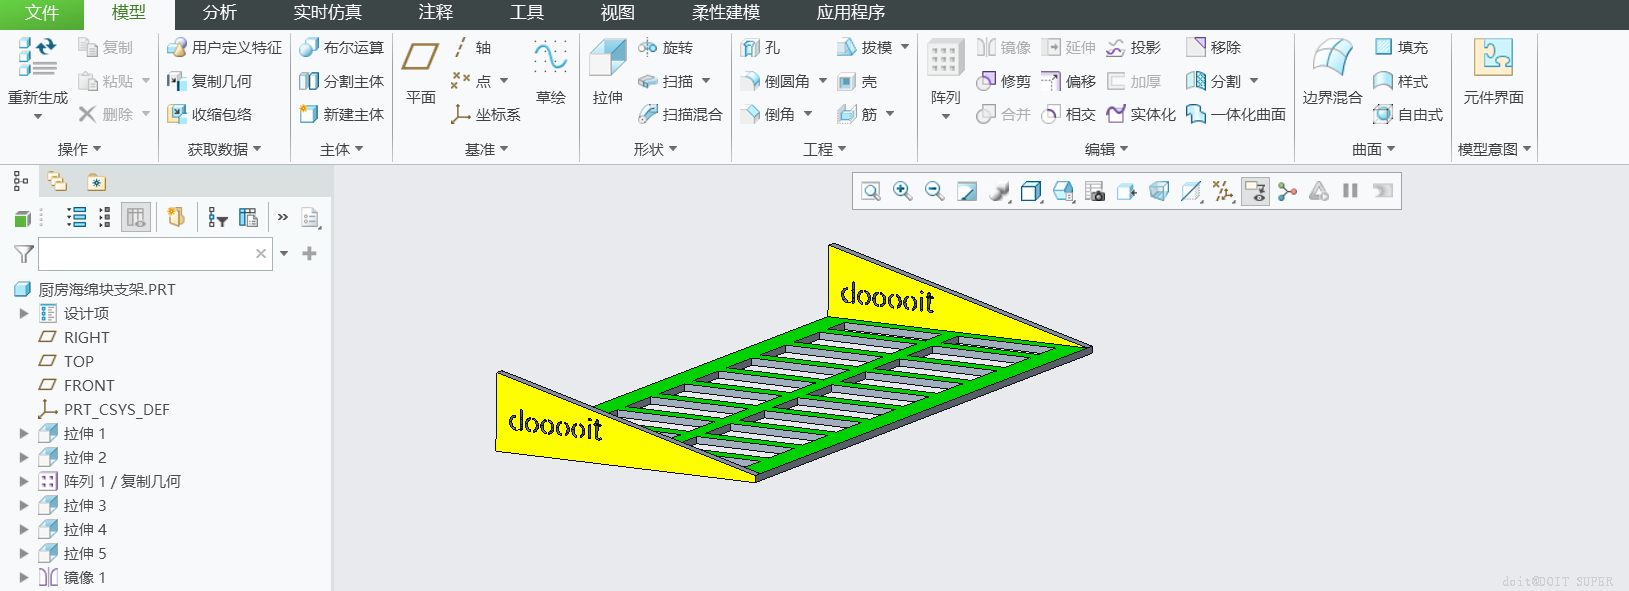
Task: Open the 元件界面 (Component Interface) tool
Action: pyautogui.click(x=1493, y=71)
